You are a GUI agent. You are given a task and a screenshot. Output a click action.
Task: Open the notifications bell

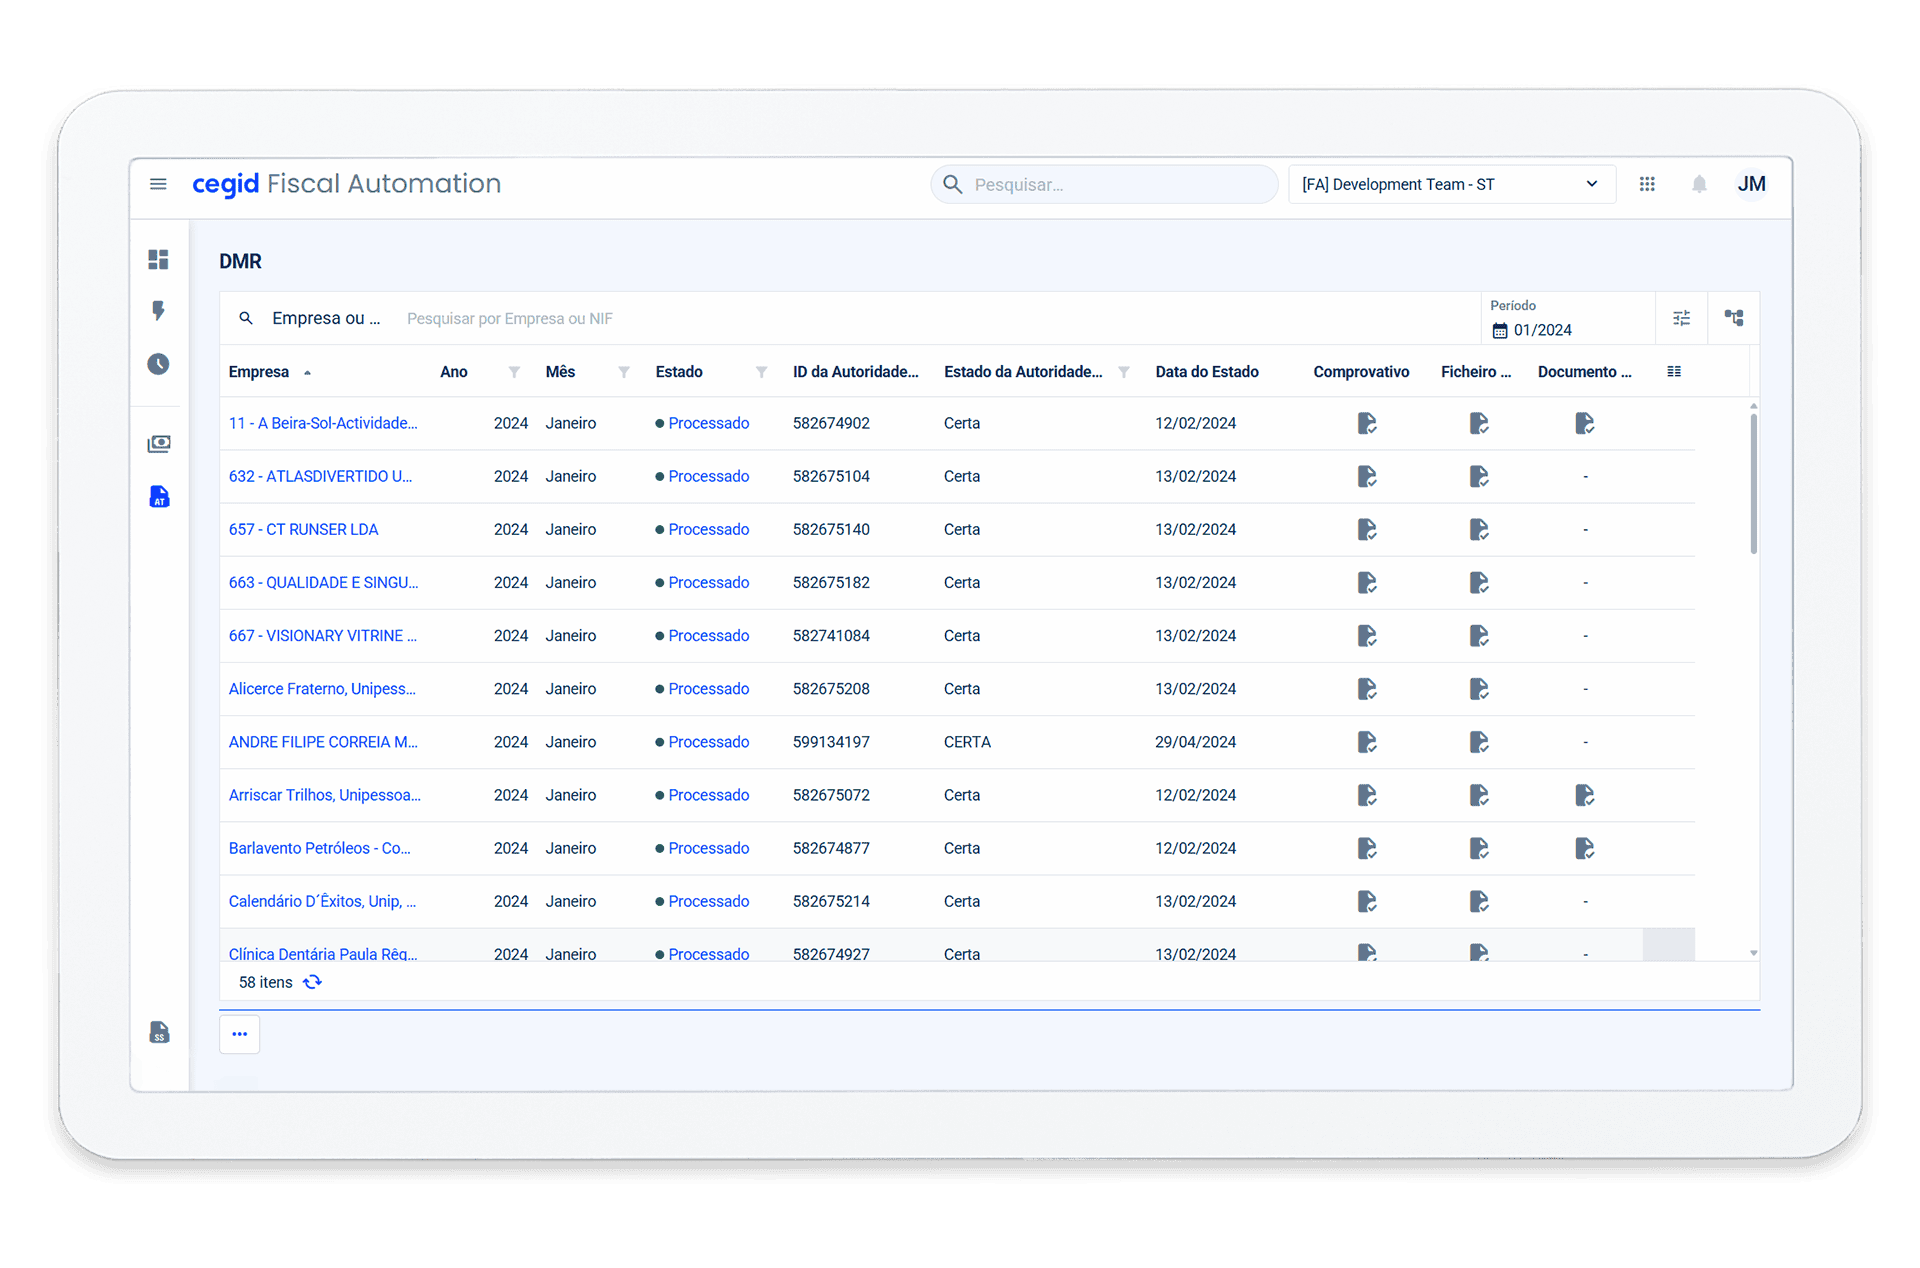(1699, 184)
